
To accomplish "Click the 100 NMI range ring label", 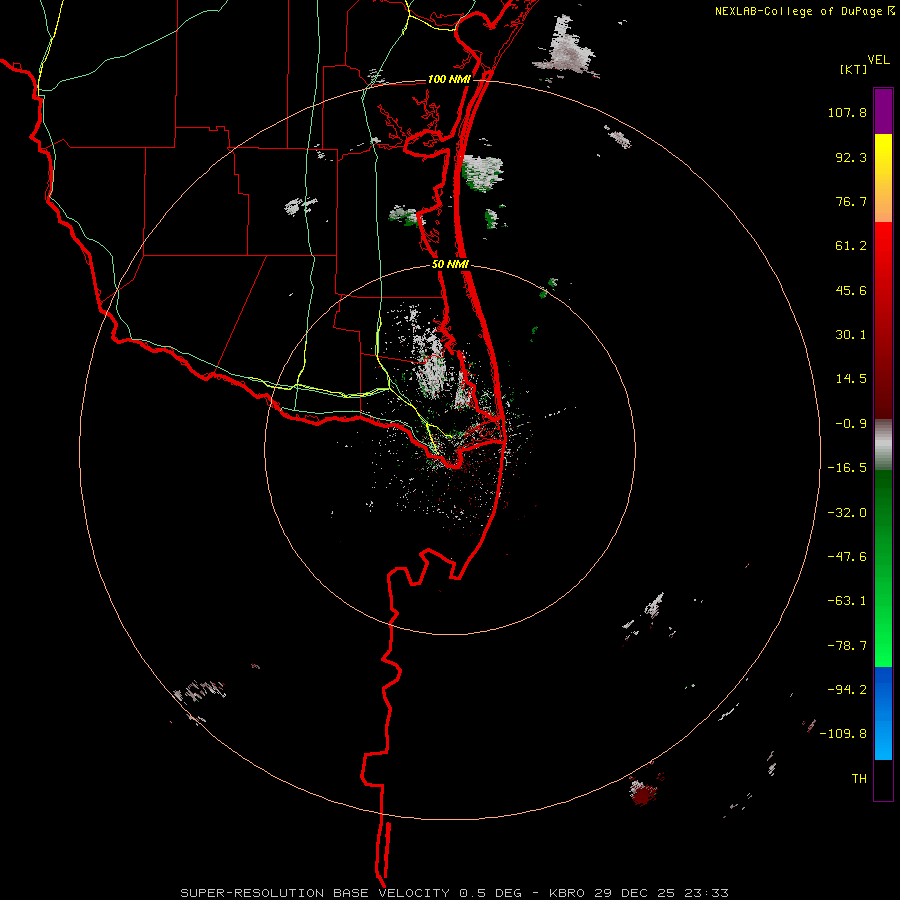I will (449, 79).
